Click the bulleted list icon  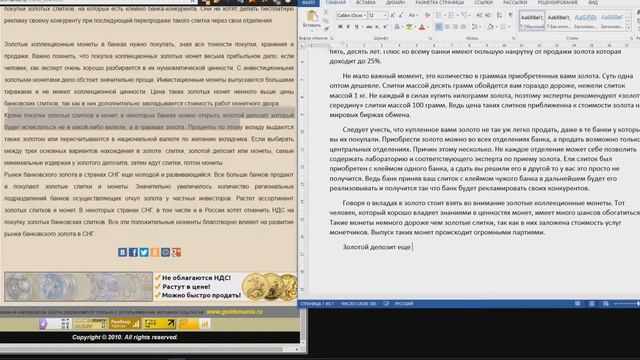(439, 16)
